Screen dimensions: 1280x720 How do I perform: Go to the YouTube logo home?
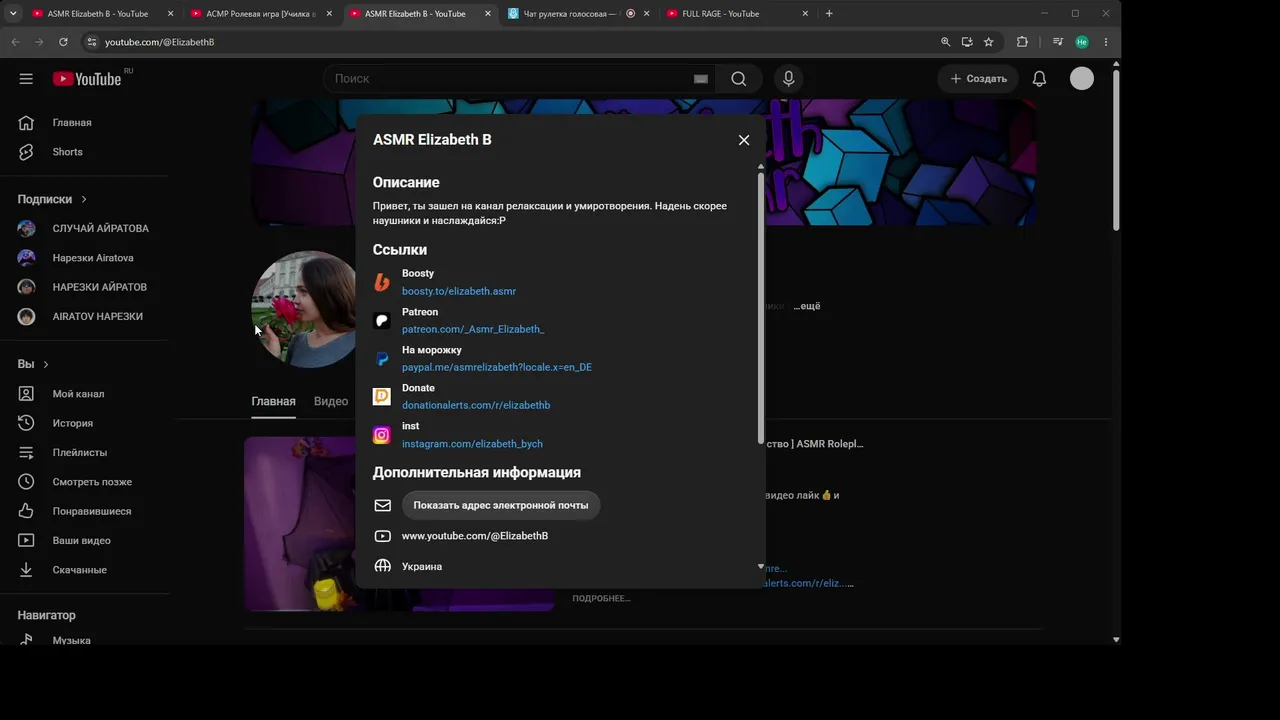[x=87, y=79]
